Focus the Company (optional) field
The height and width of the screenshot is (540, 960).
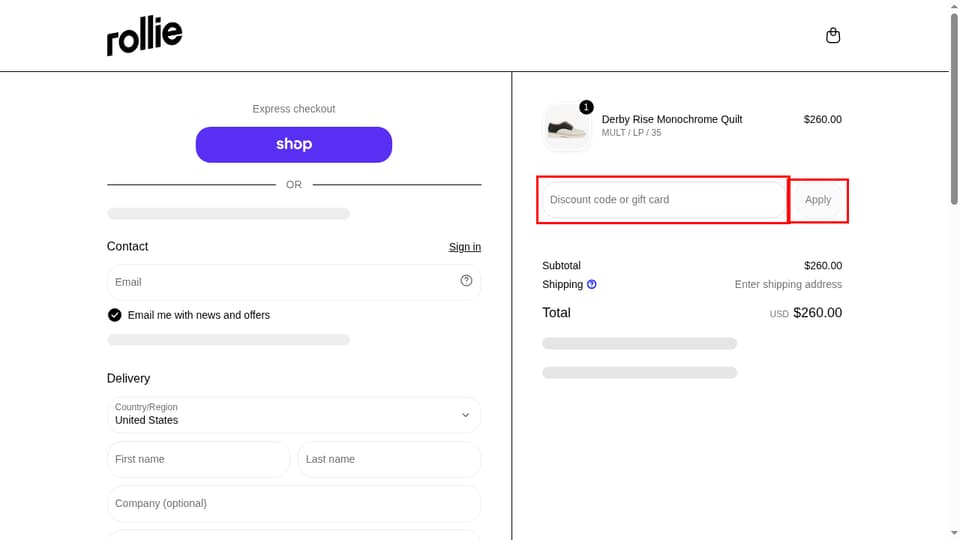294,503
